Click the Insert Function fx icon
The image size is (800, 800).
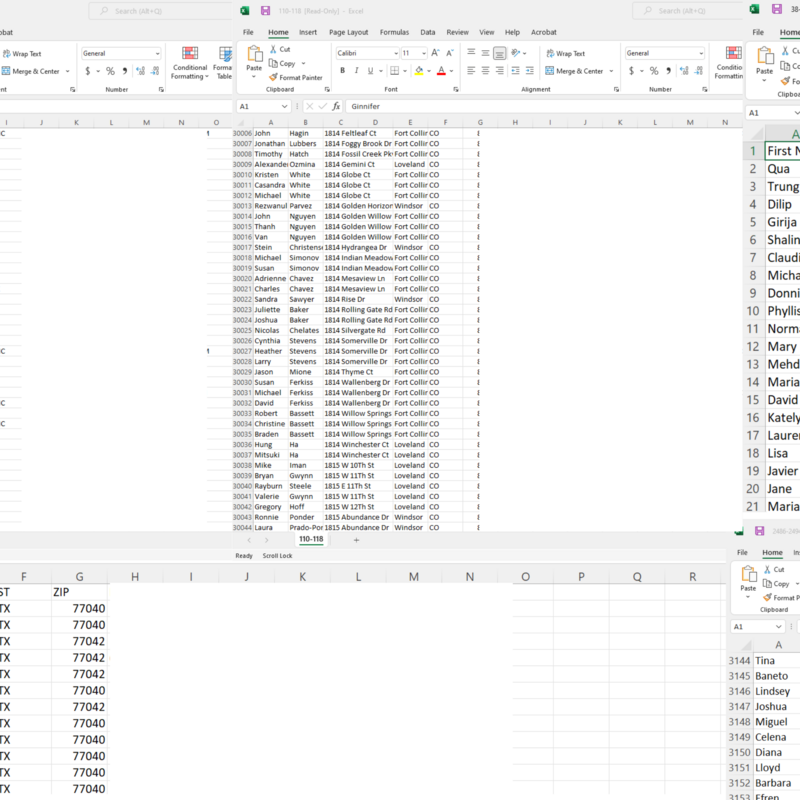click(337, 106)
